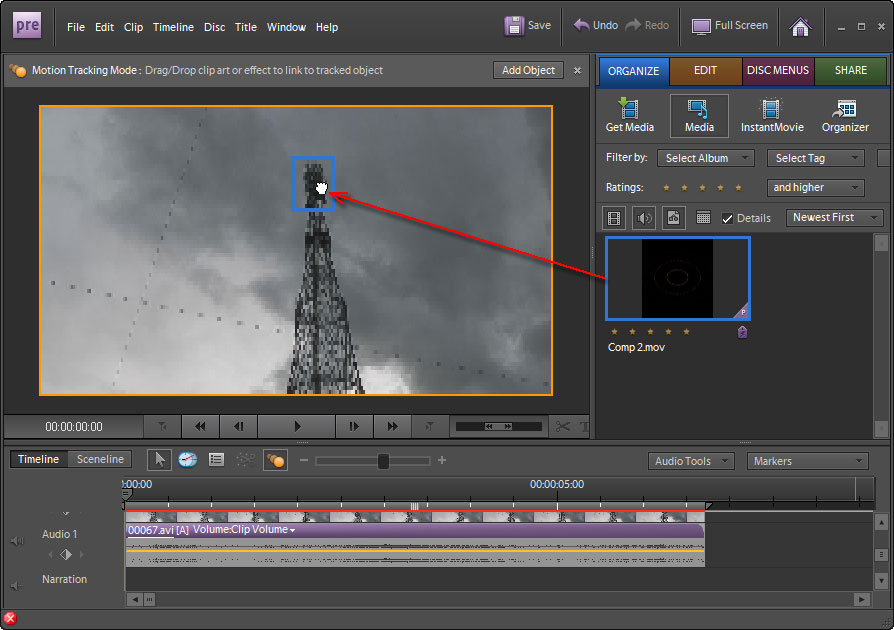The height and width of the screenshot is (630, 894).
Task: Open the Newest First sort dropdown
Action: tap(834, 217)
